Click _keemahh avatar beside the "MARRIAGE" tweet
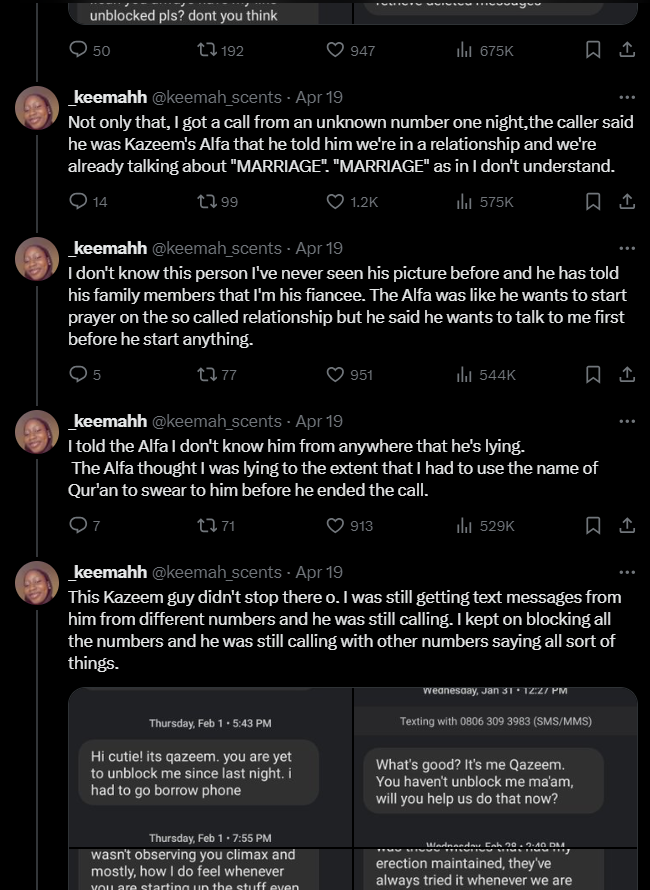This screenshot has height=890, width=650. [37, 108]
